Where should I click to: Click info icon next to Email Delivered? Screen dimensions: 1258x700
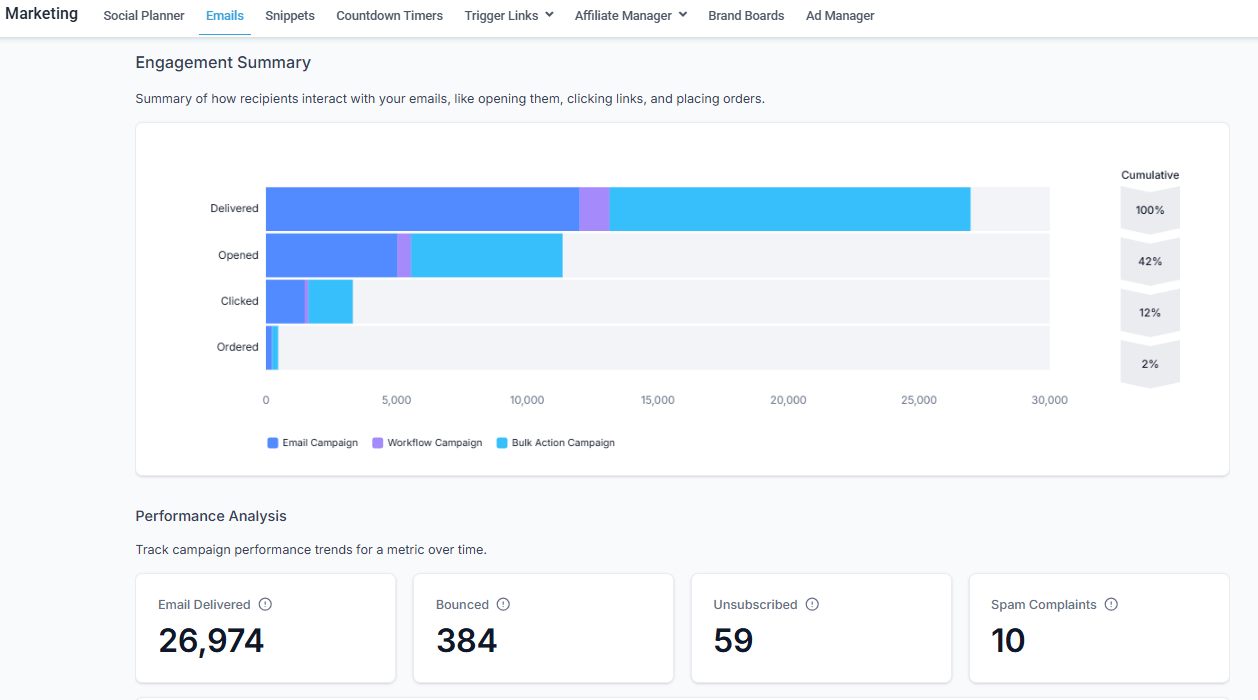coord(265,604)
